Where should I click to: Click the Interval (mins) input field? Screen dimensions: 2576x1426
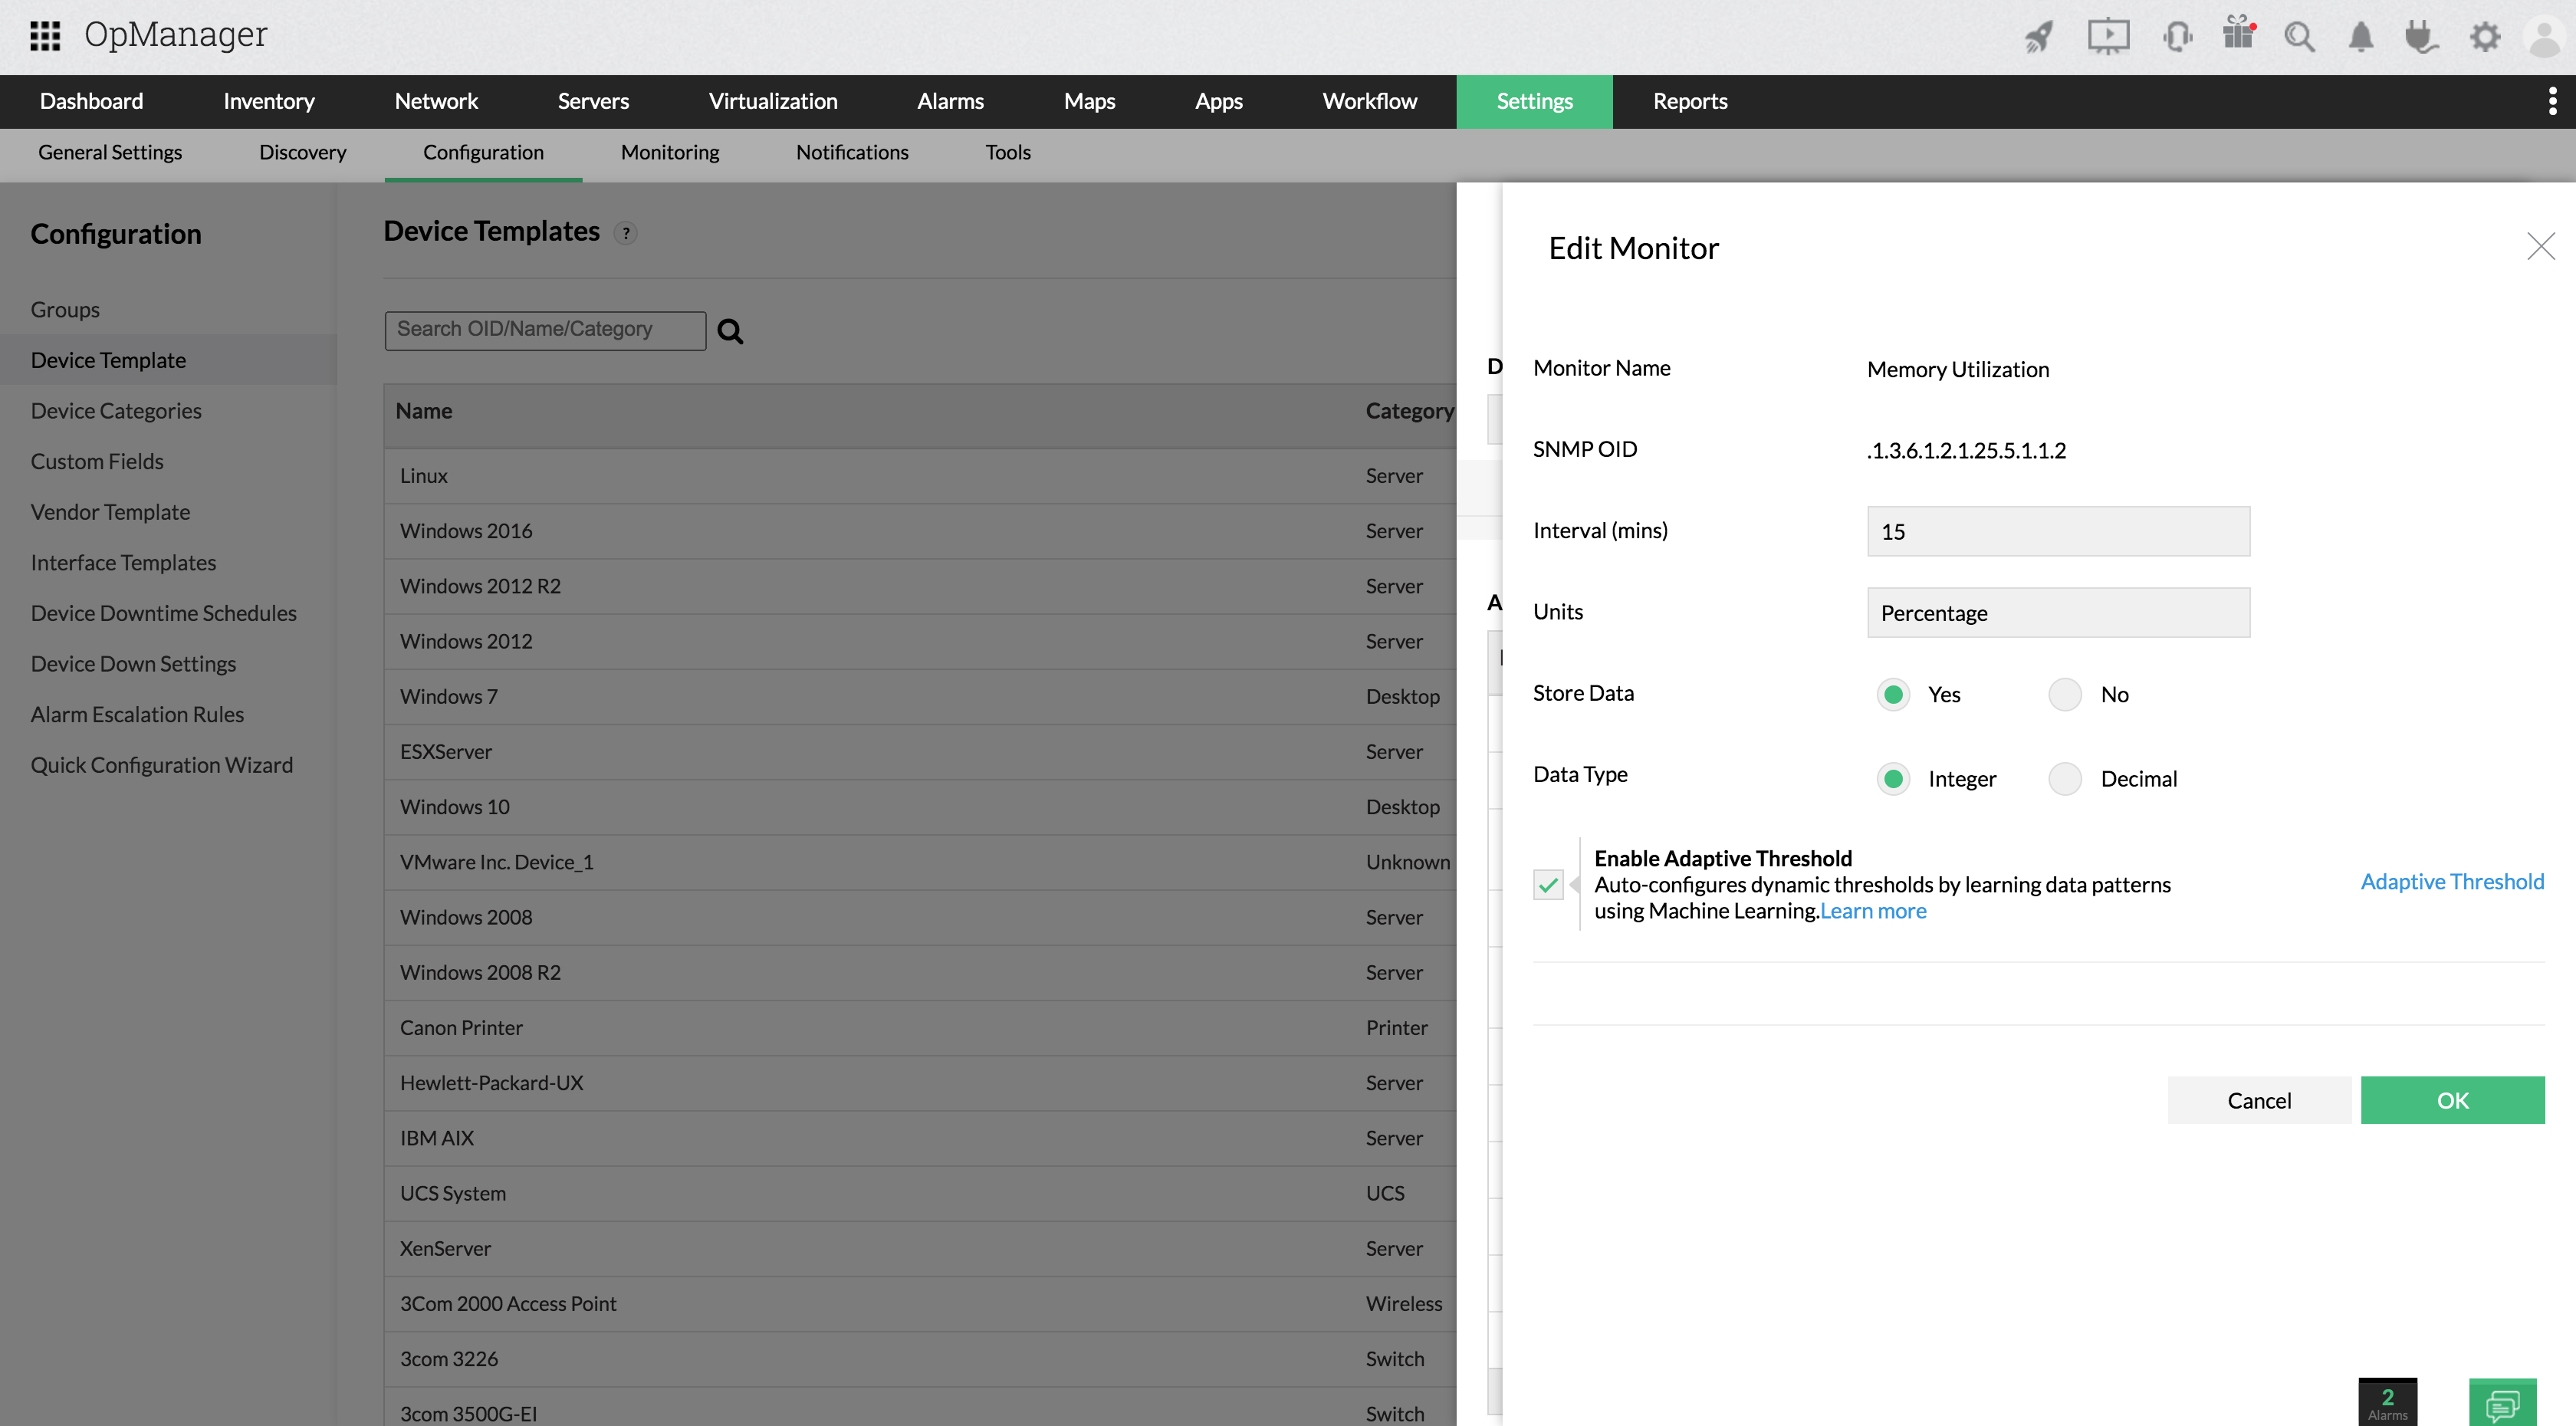2058,531
